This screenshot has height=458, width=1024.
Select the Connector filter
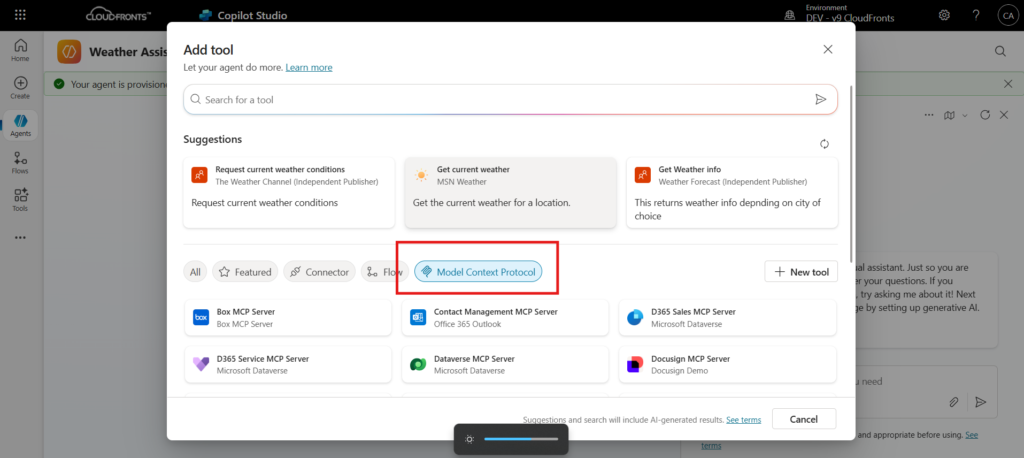point(319,272)
